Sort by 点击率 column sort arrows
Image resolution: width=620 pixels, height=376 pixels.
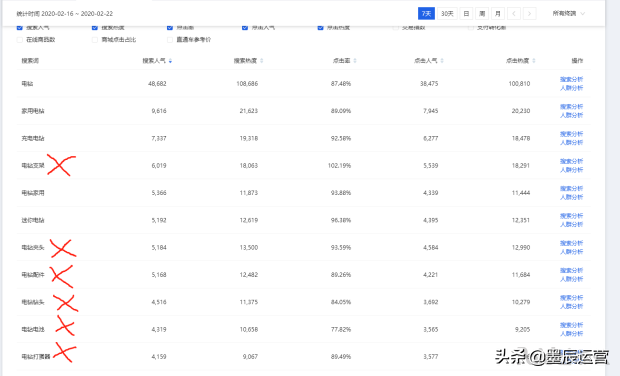(x=355, y=61)
